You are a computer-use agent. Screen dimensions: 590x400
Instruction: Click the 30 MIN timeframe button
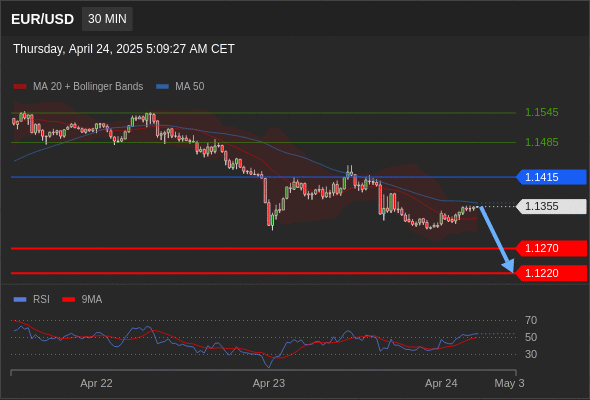point(107,19)
